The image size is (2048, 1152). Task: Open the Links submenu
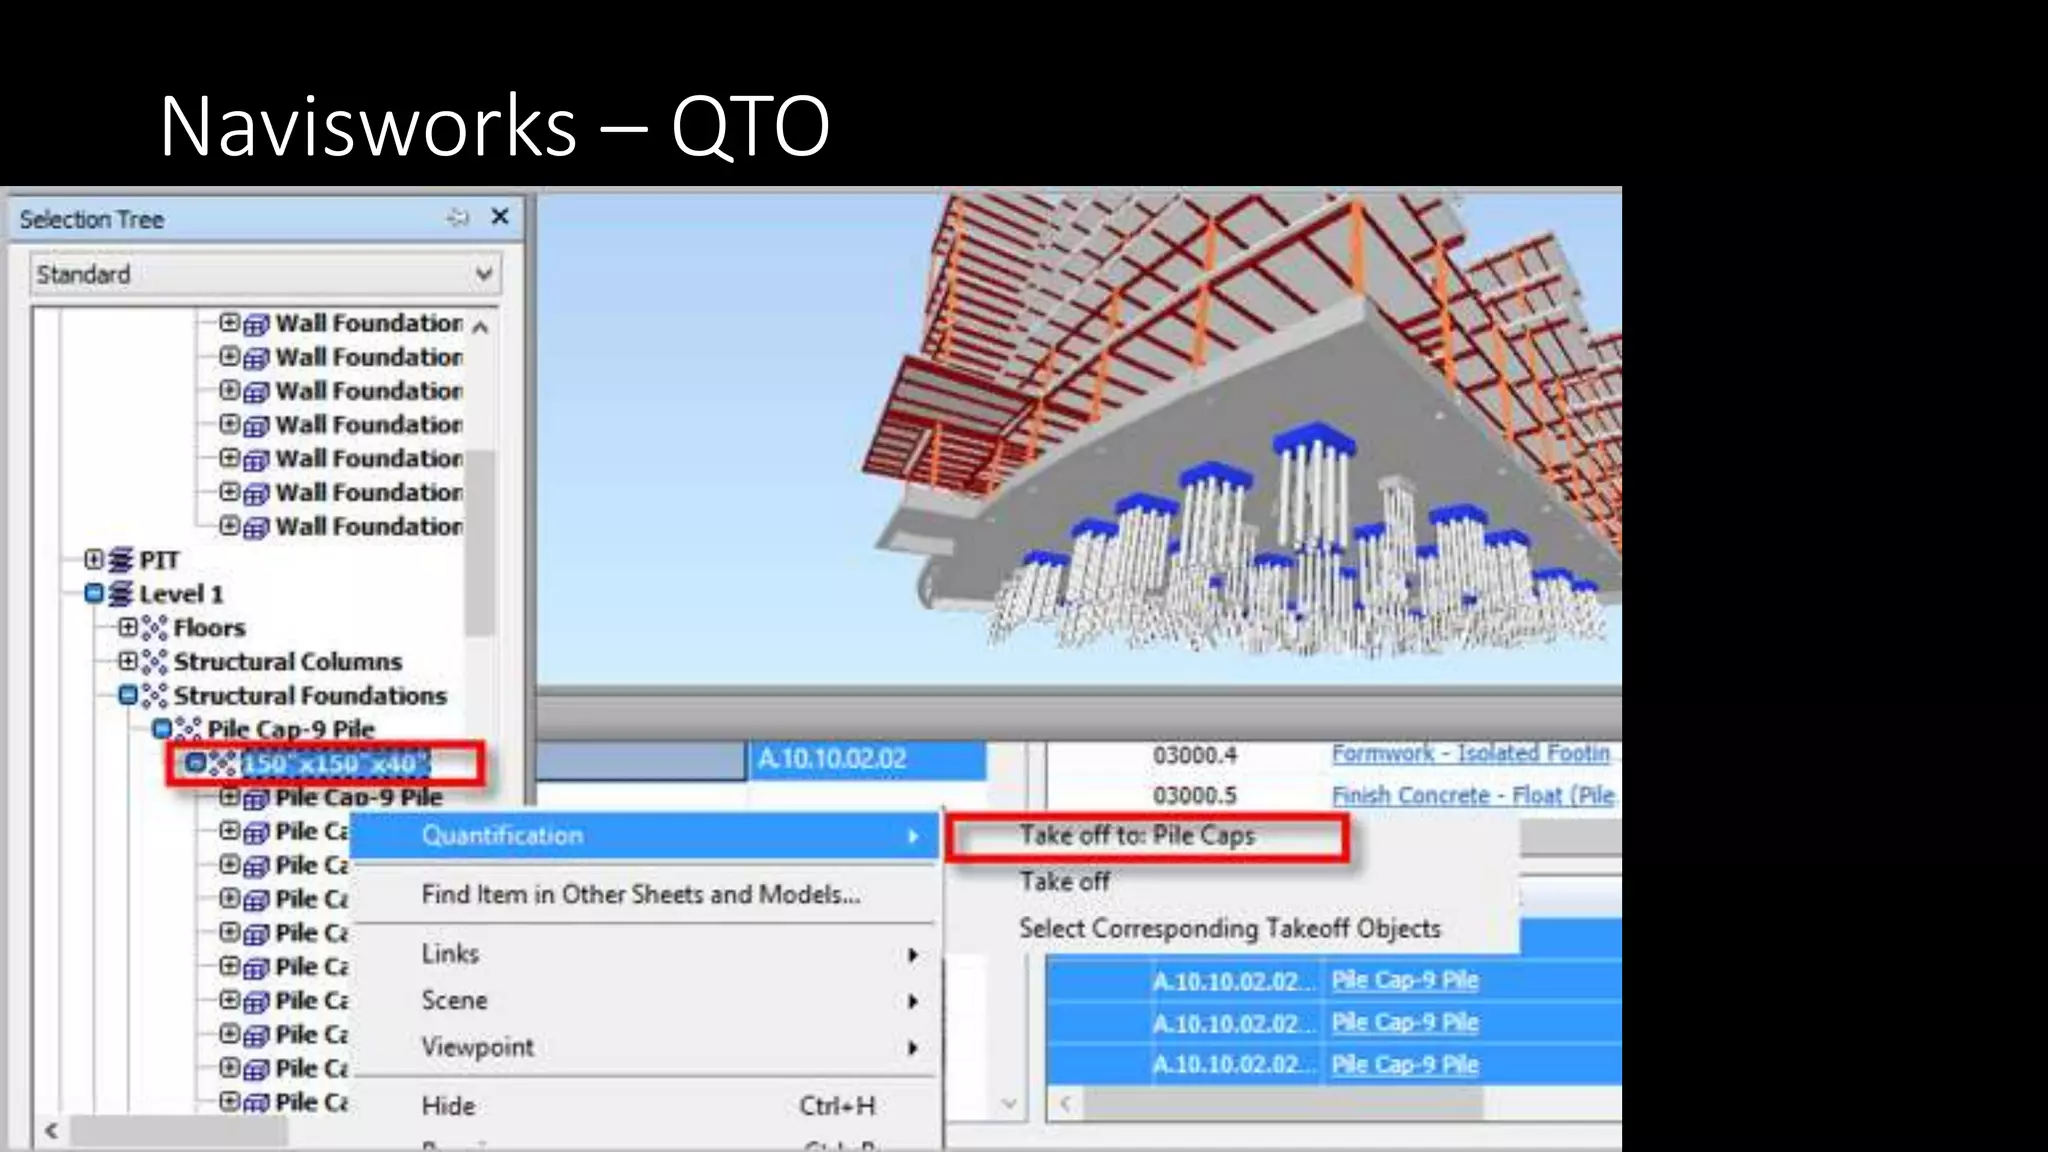click(646, 954)
